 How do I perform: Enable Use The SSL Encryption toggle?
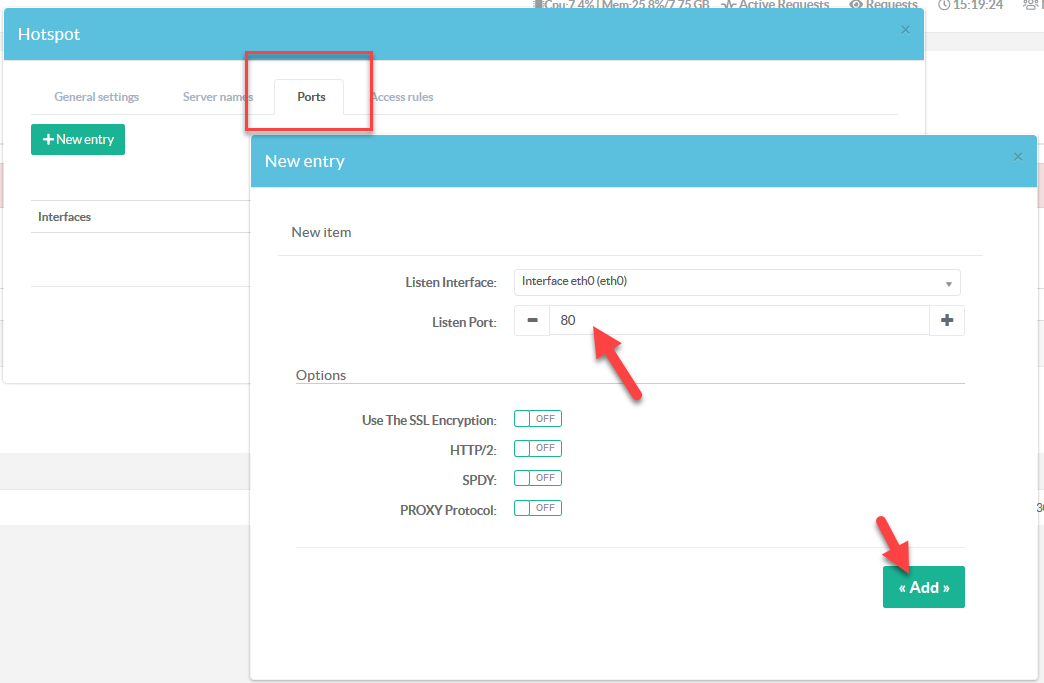(538, 419)
